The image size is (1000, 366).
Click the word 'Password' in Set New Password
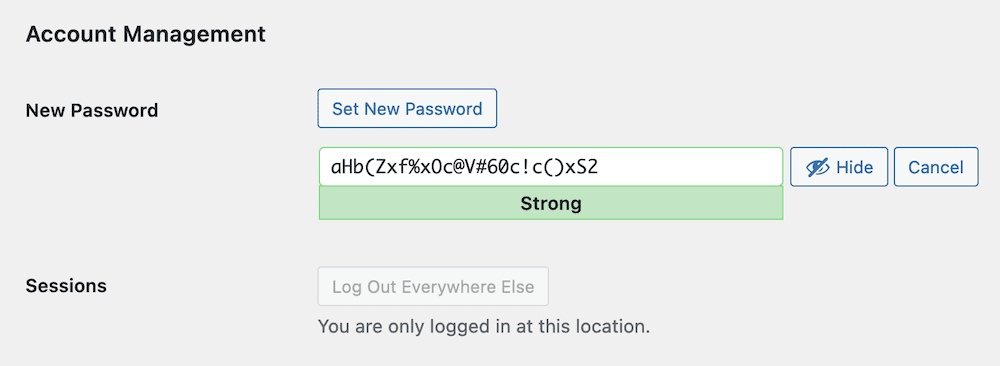tap(444, 108)
